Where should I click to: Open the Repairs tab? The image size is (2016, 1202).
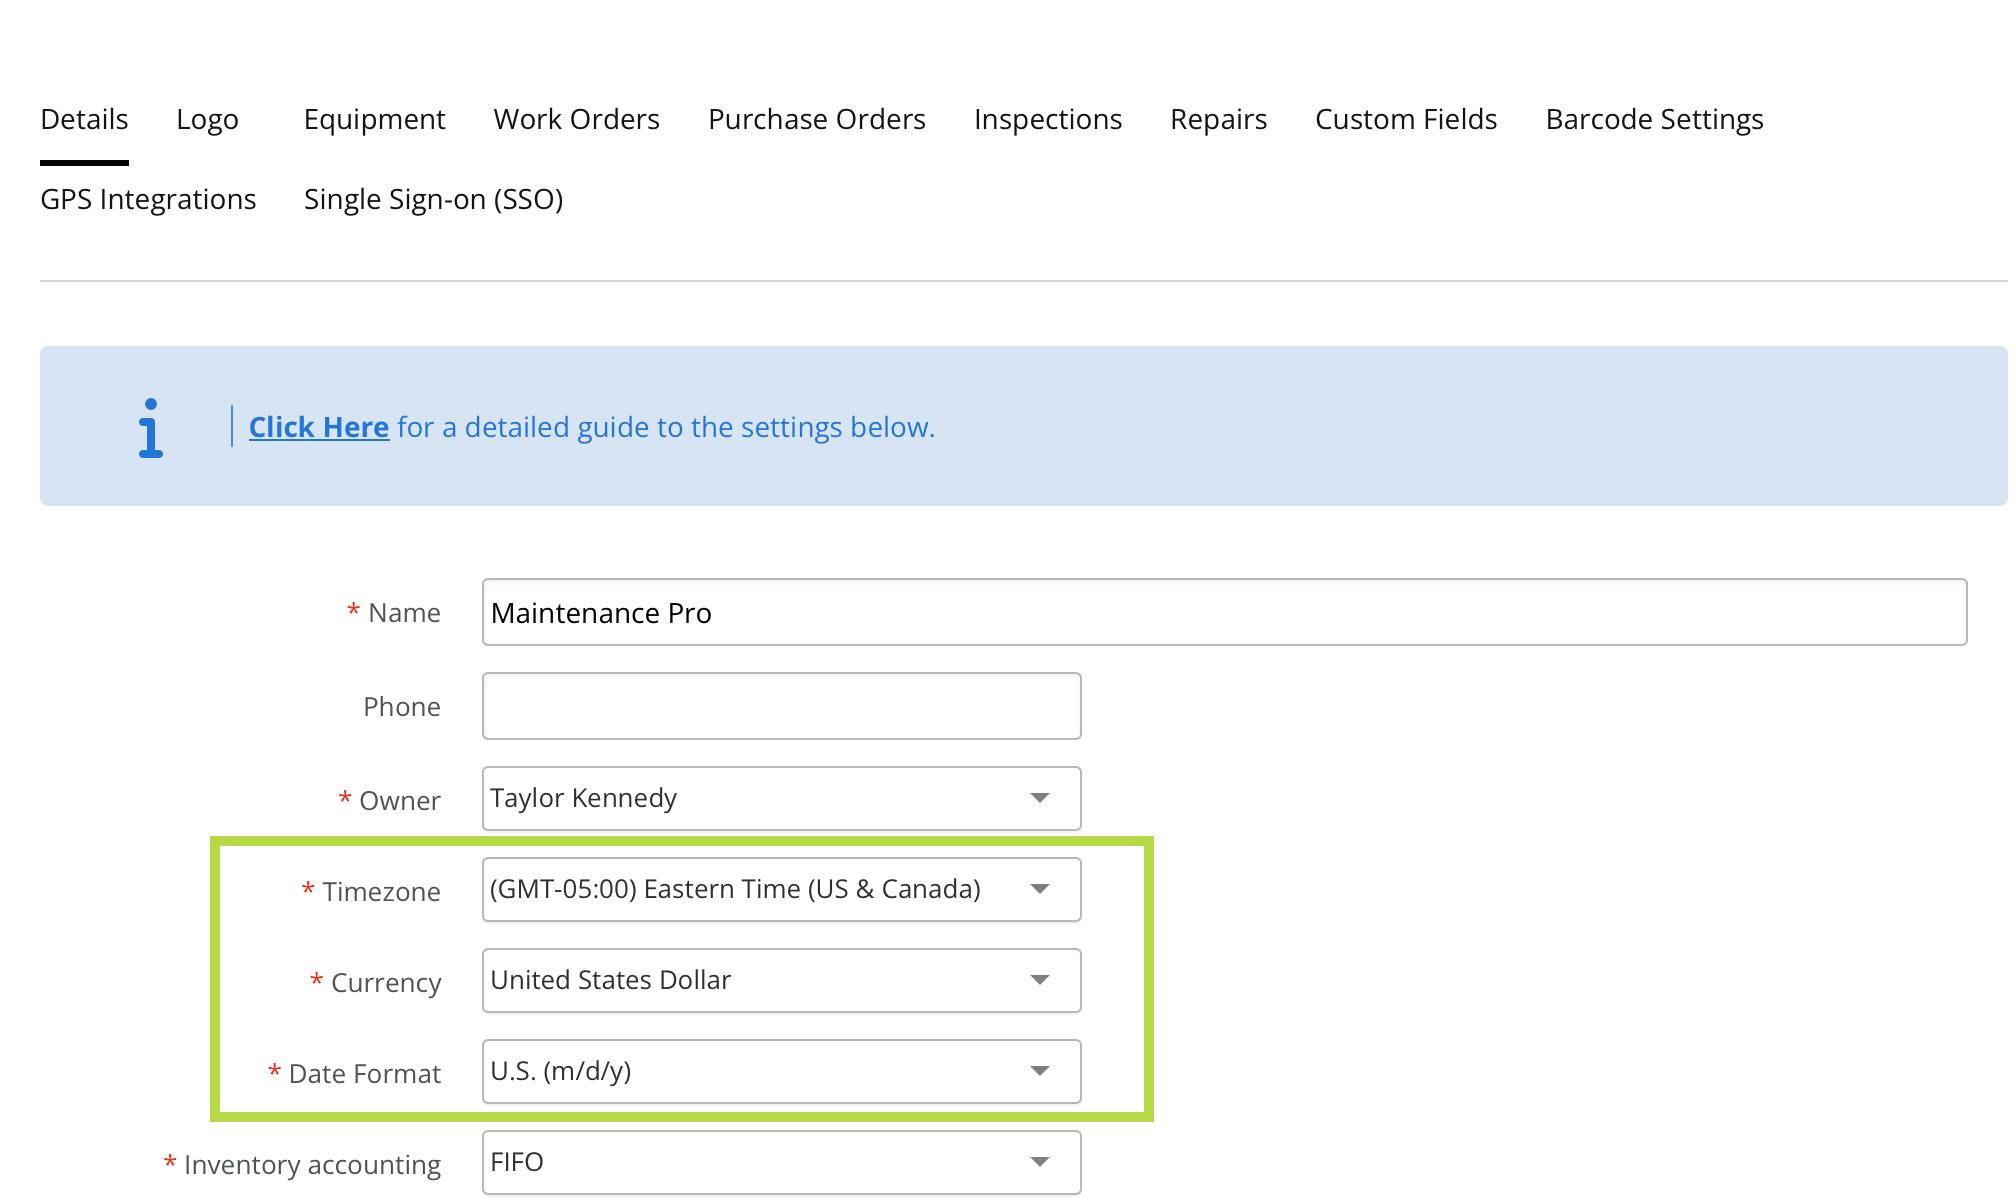pos(1218,119)
